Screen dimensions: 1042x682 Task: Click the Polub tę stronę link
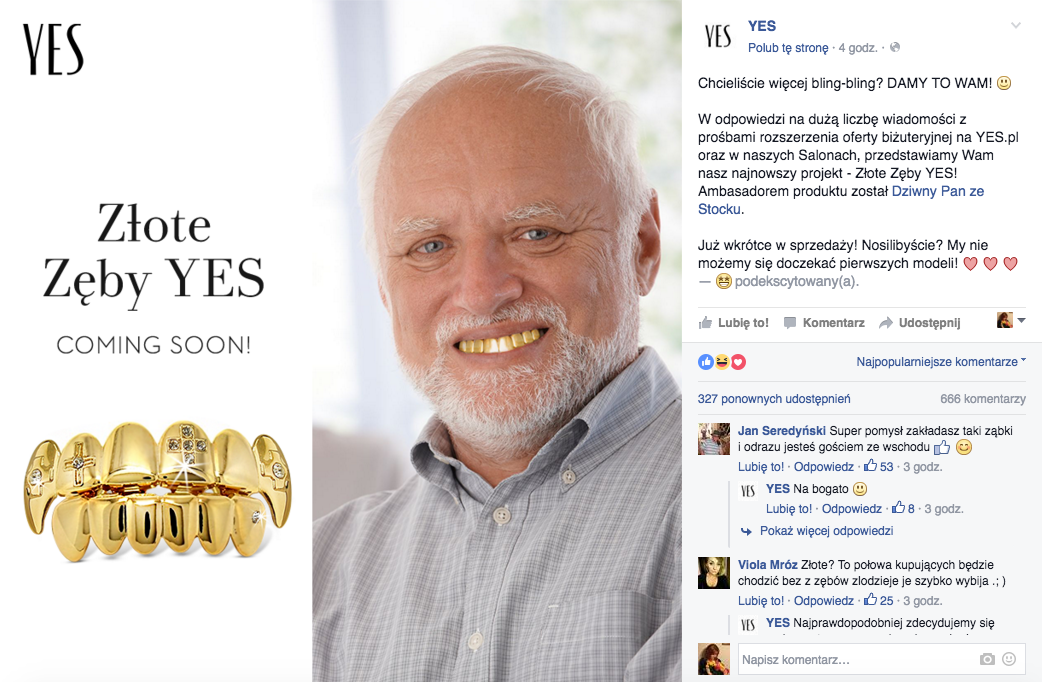(x=788, y=48)
